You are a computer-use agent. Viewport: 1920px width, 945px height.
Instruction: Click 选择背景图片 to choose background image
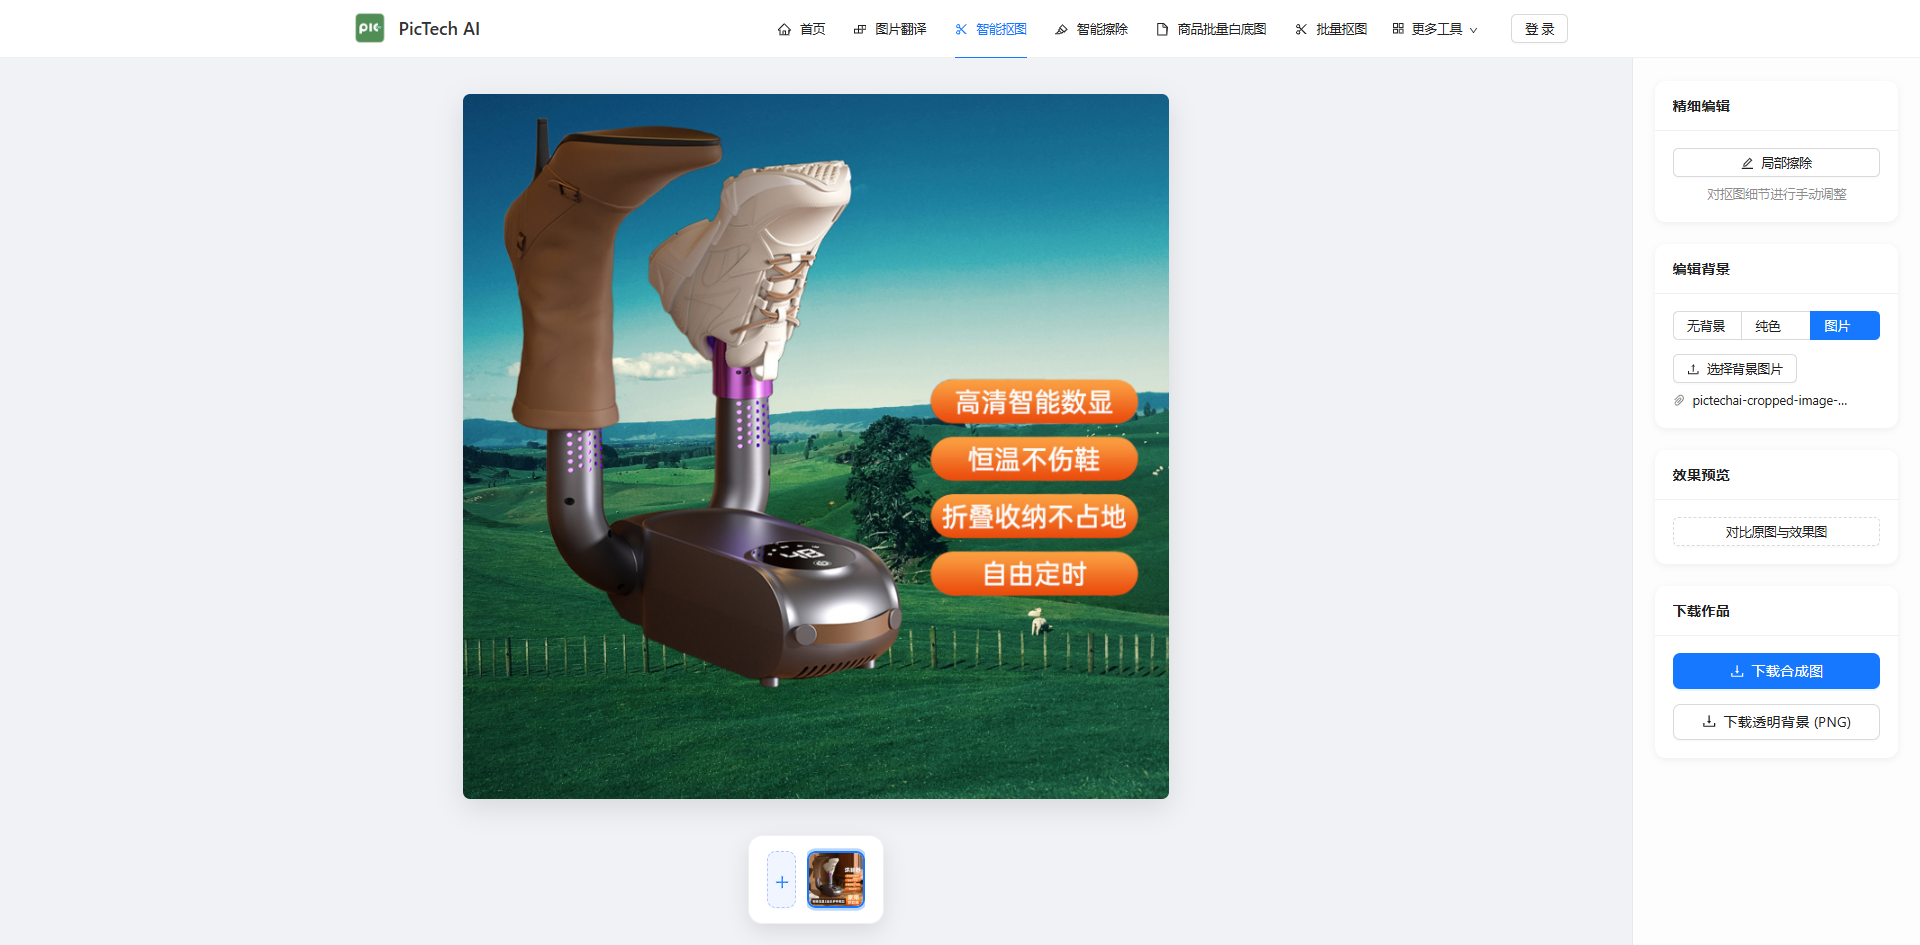1734,369
